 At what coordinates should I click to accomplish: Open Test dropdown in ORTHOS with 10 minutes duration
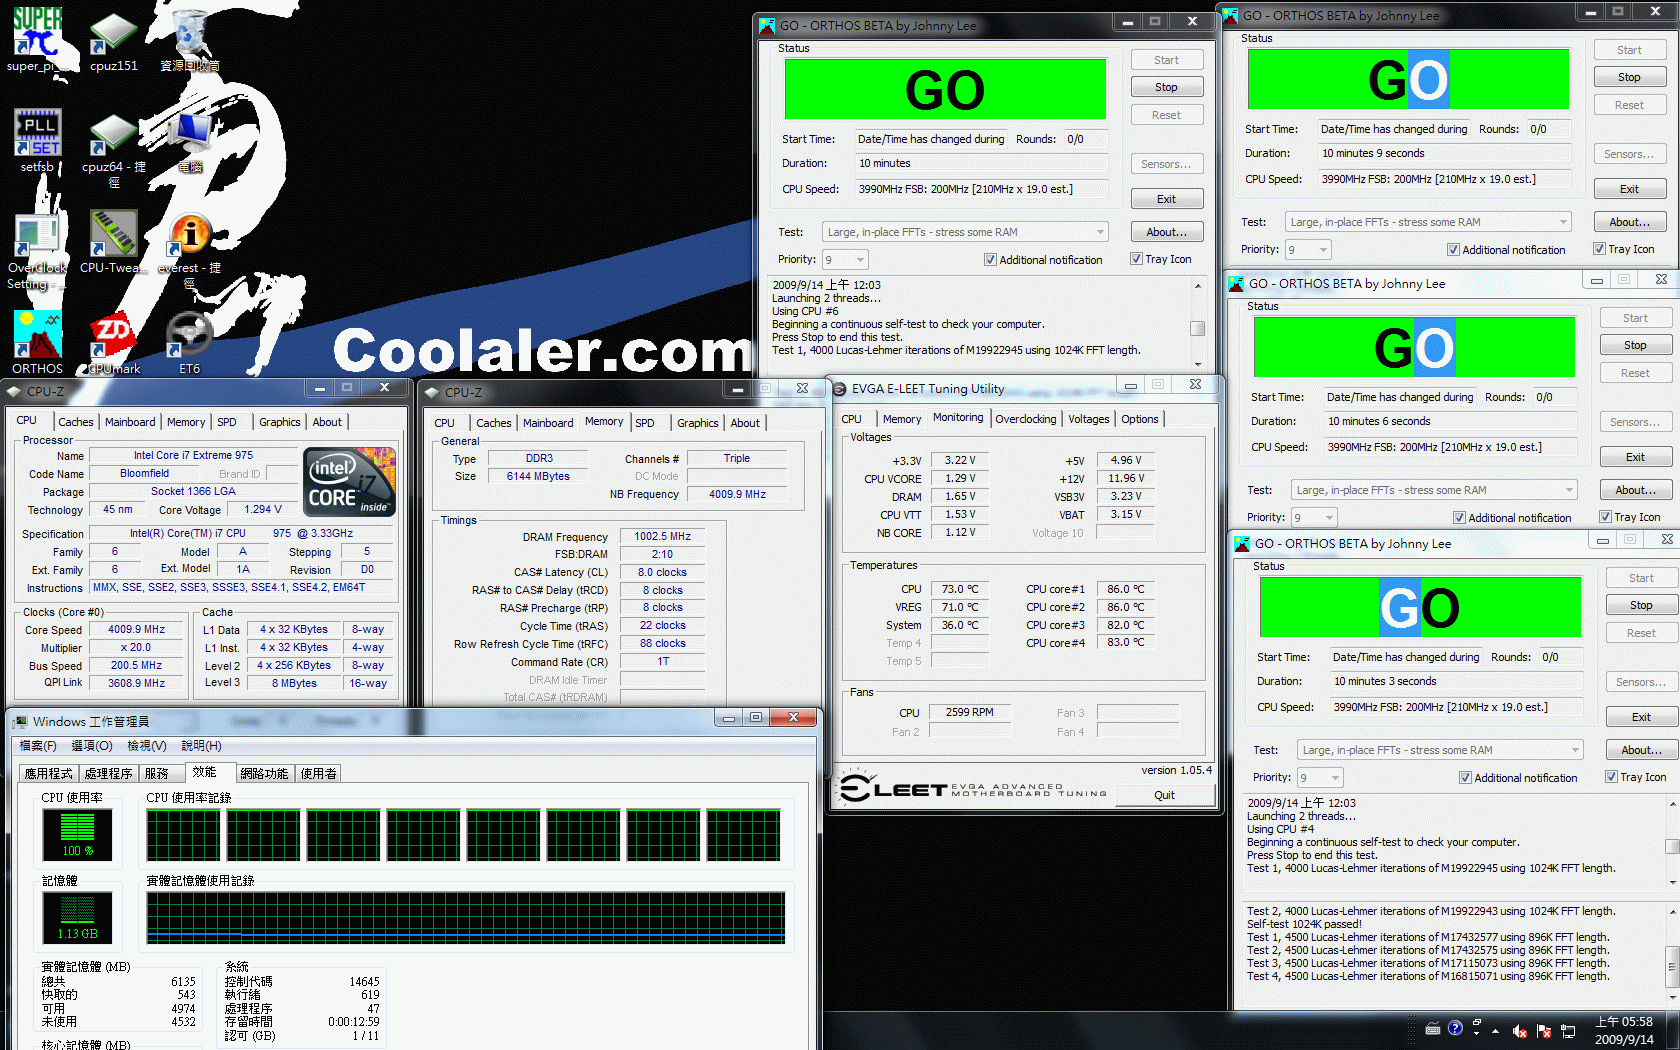tap(965, 232)
